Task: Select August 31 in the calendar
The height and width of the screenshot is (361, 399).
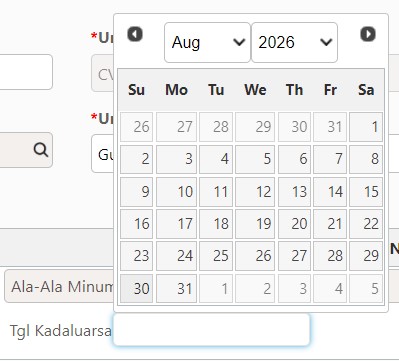Action: tap(176, 288)
